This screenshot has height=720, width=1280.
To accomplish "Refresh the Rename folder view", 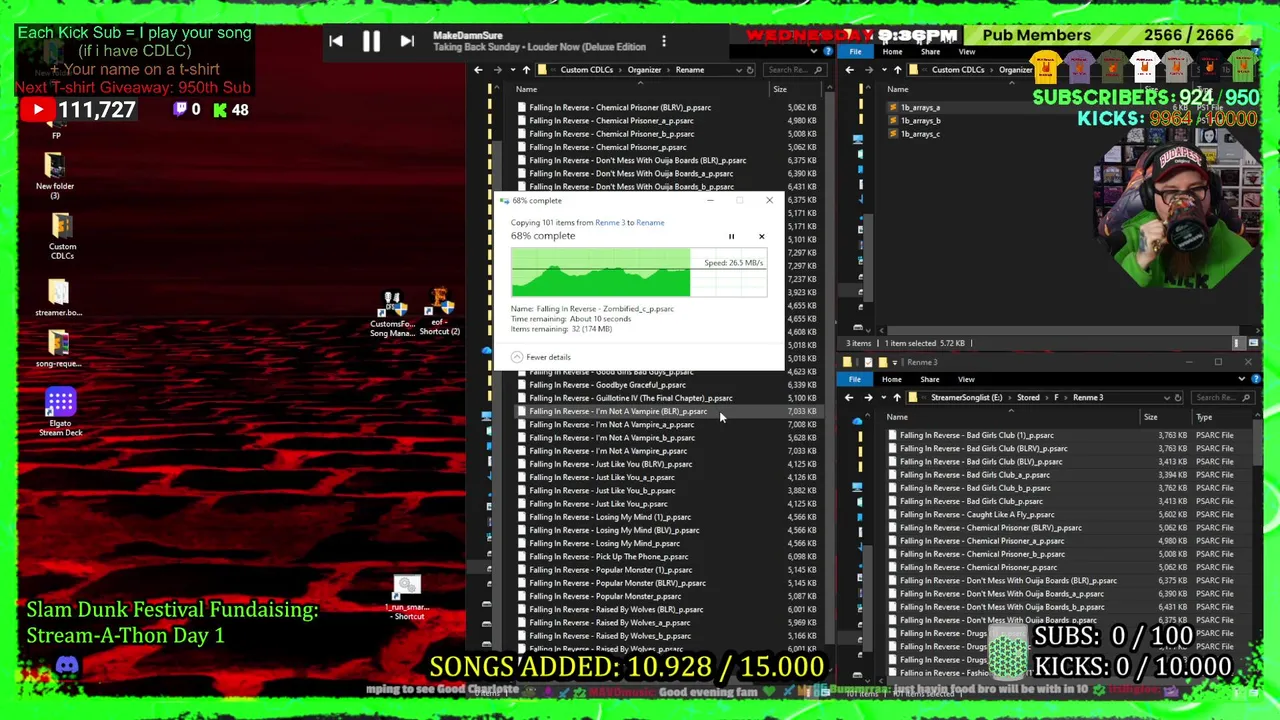I will click(x=750, y=70).
